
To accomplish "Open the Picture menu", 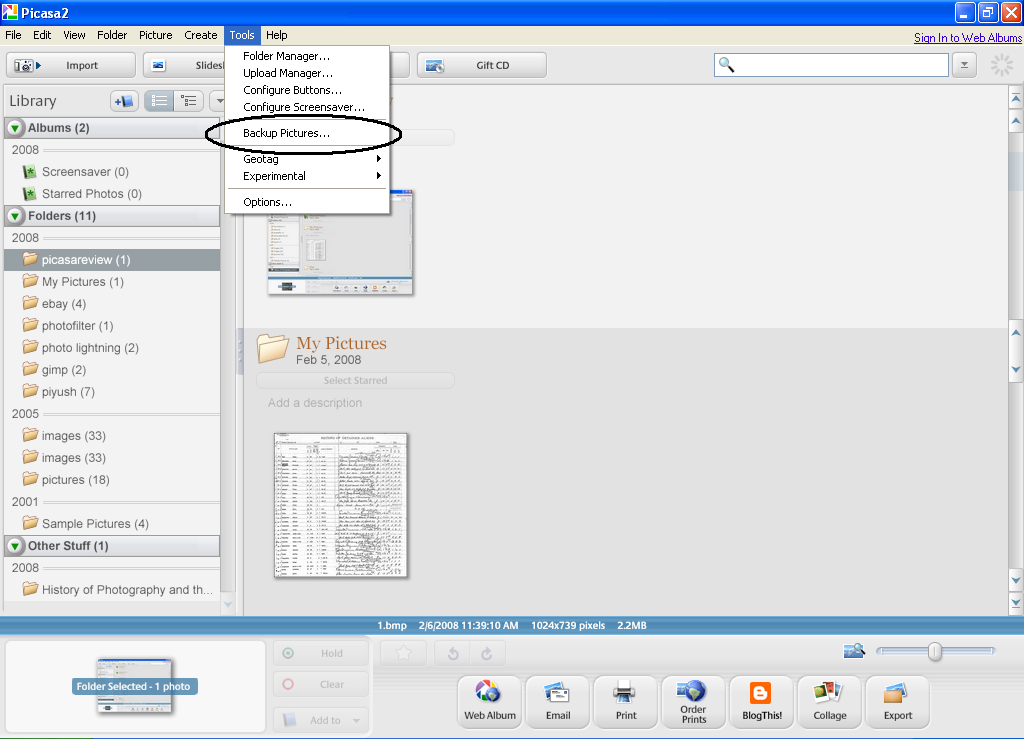I will pos(155,35).
